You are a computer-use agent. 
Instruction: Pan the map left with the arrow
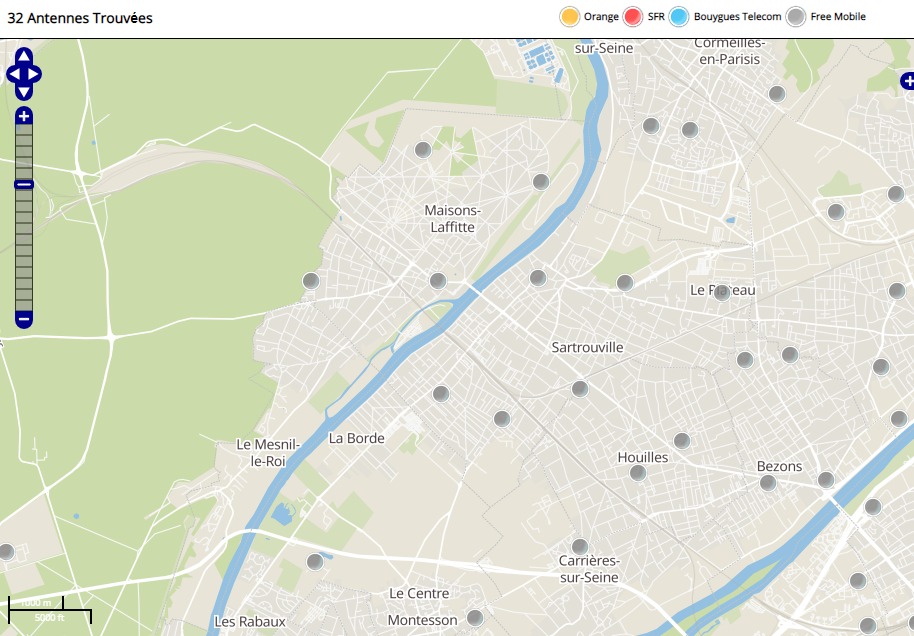13,74
